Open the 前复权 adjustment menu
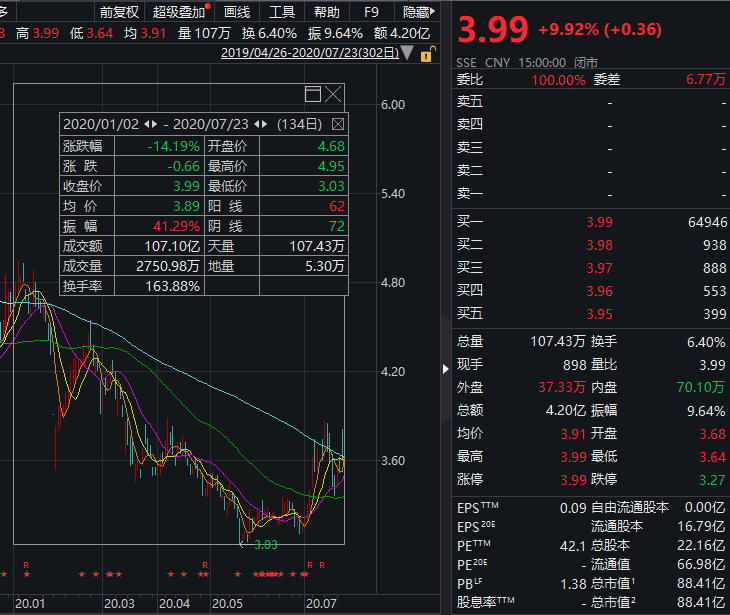 119,12
